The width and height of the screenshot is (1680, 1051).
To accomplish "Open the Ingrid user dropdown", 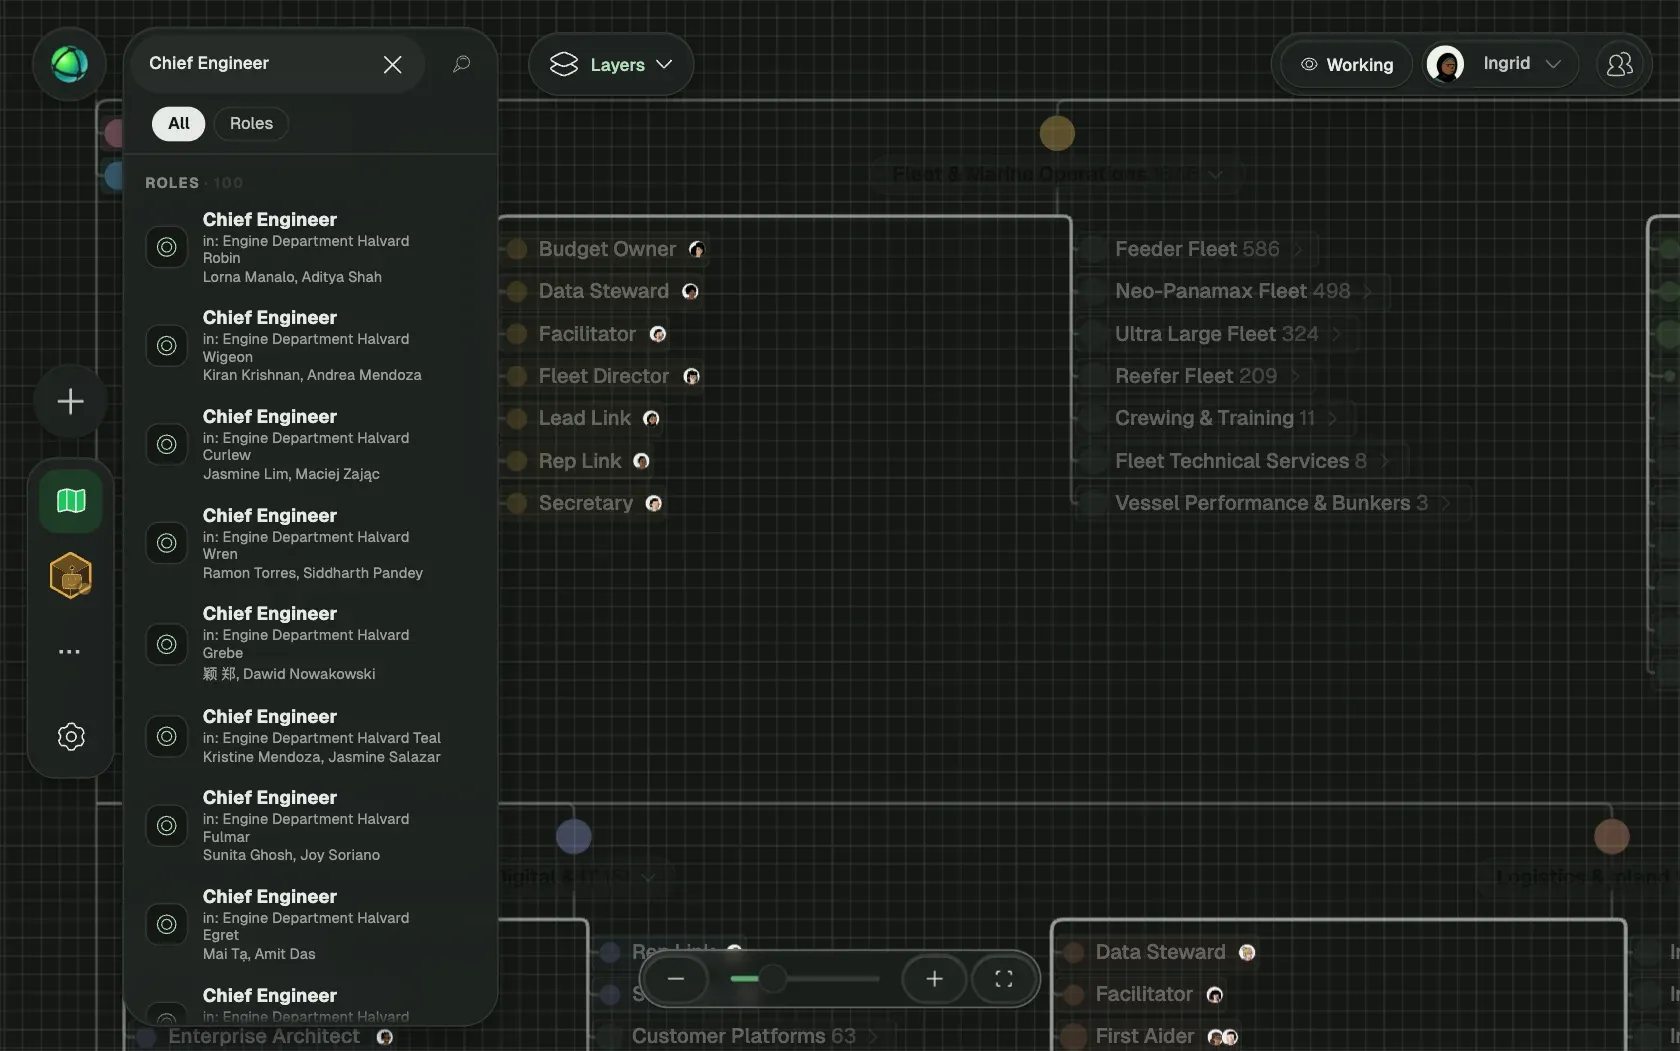I will point(1553,64).
